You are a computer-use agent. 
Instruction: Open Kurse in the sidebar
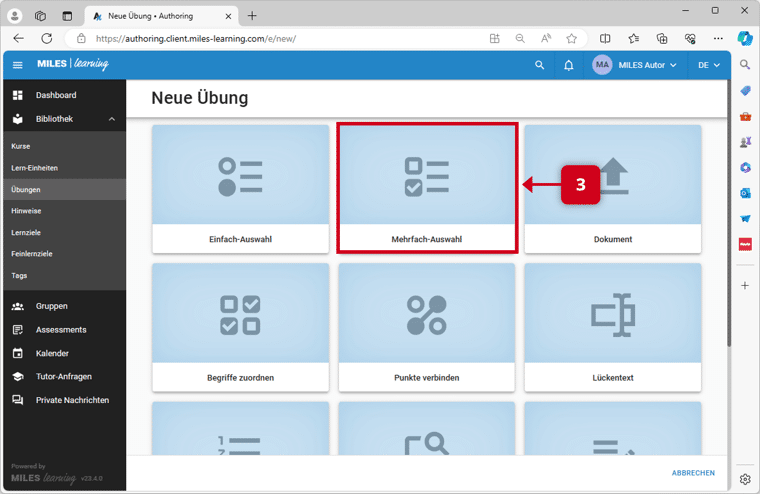click(x=21, y=146)
